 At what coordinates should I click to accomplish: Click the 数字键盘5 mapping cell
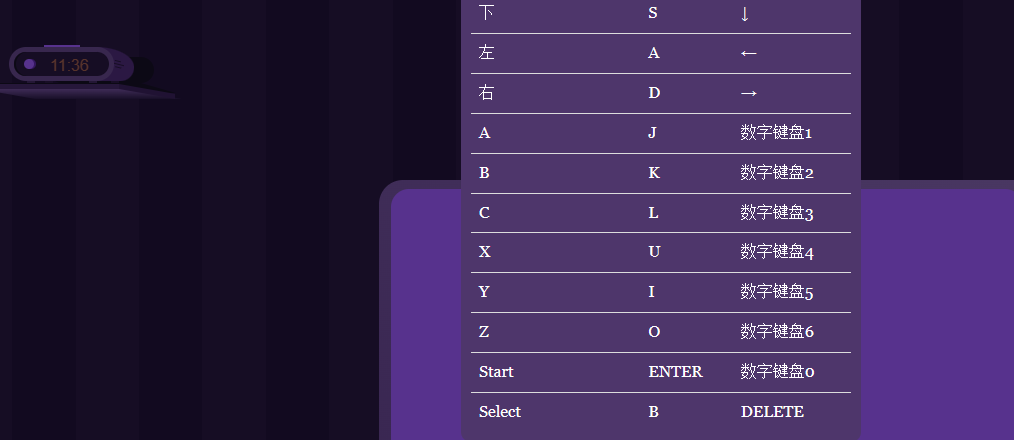coord(777,292)
